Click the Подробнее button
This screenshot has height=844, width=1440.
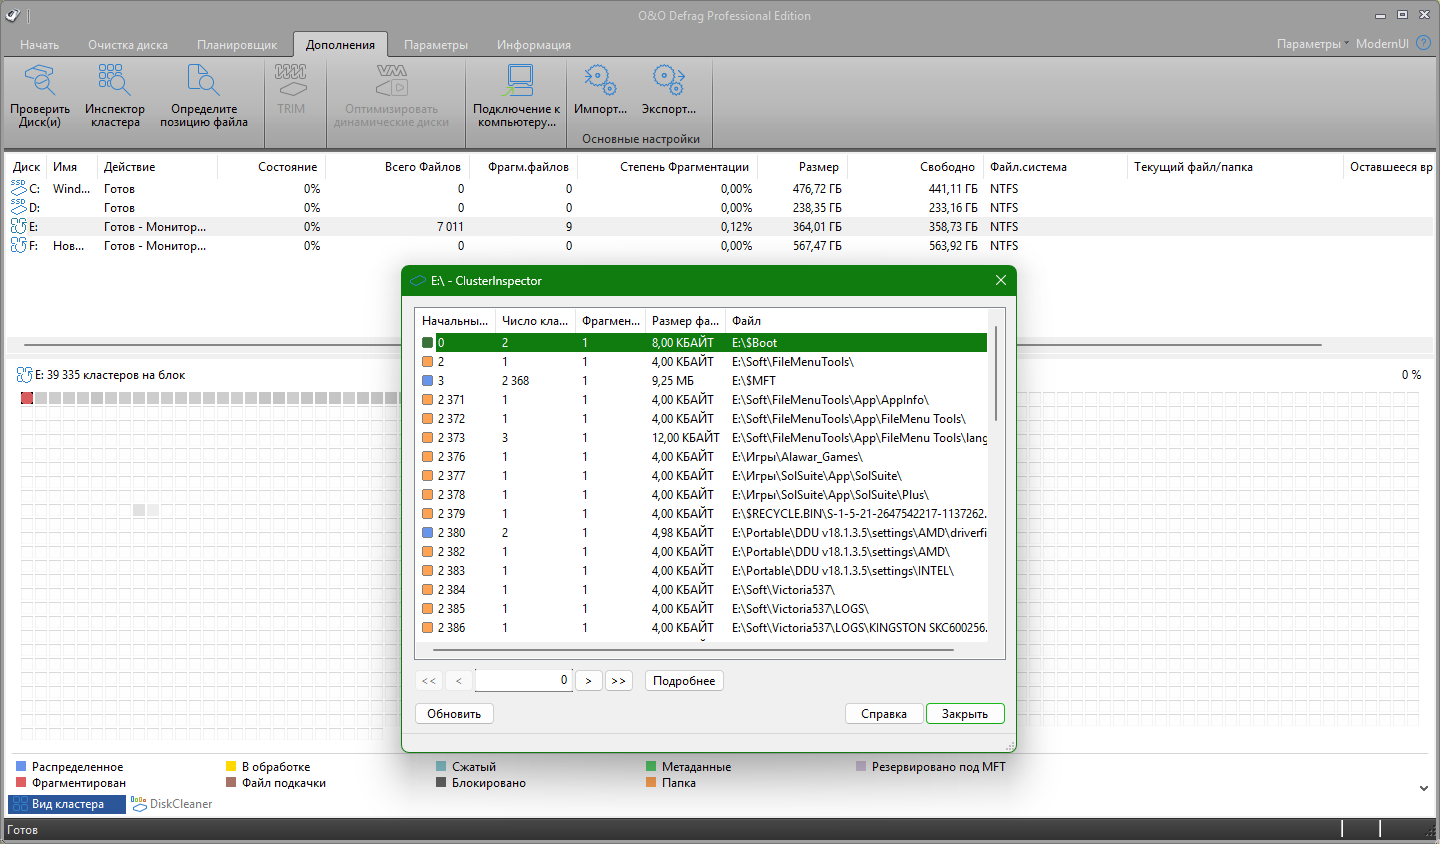684,681
